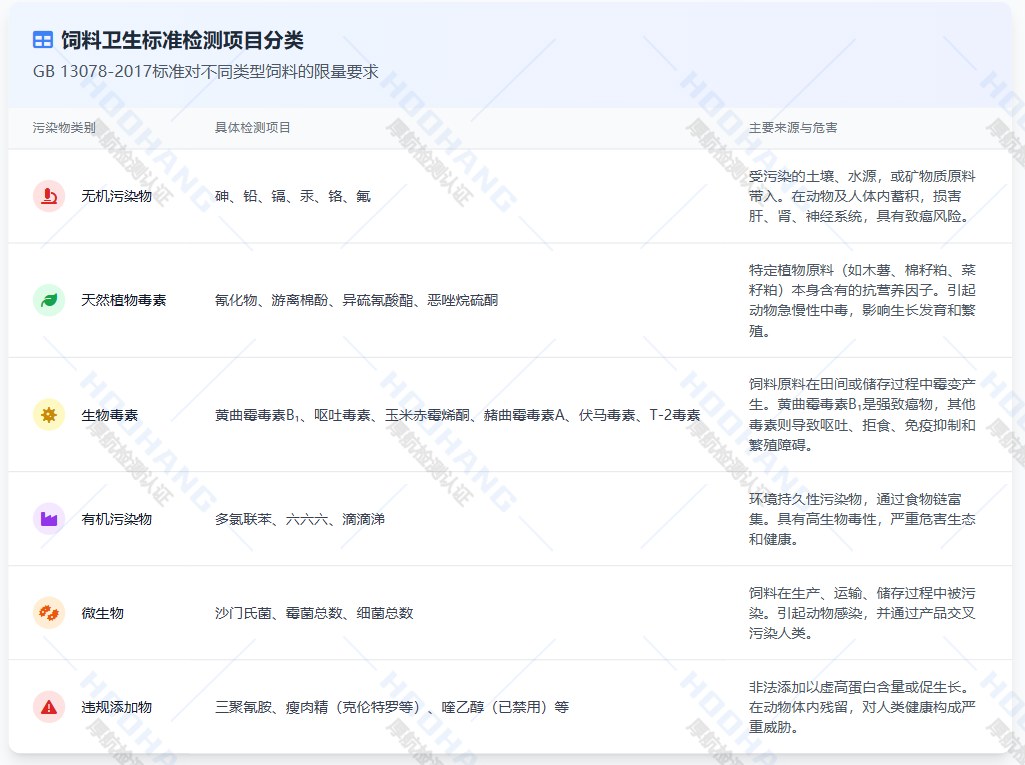Click the 沙门氏菌、霉菌总数、细菌总数 items cell
Viewport: 1025px width, 765px height.
(314, 613)
